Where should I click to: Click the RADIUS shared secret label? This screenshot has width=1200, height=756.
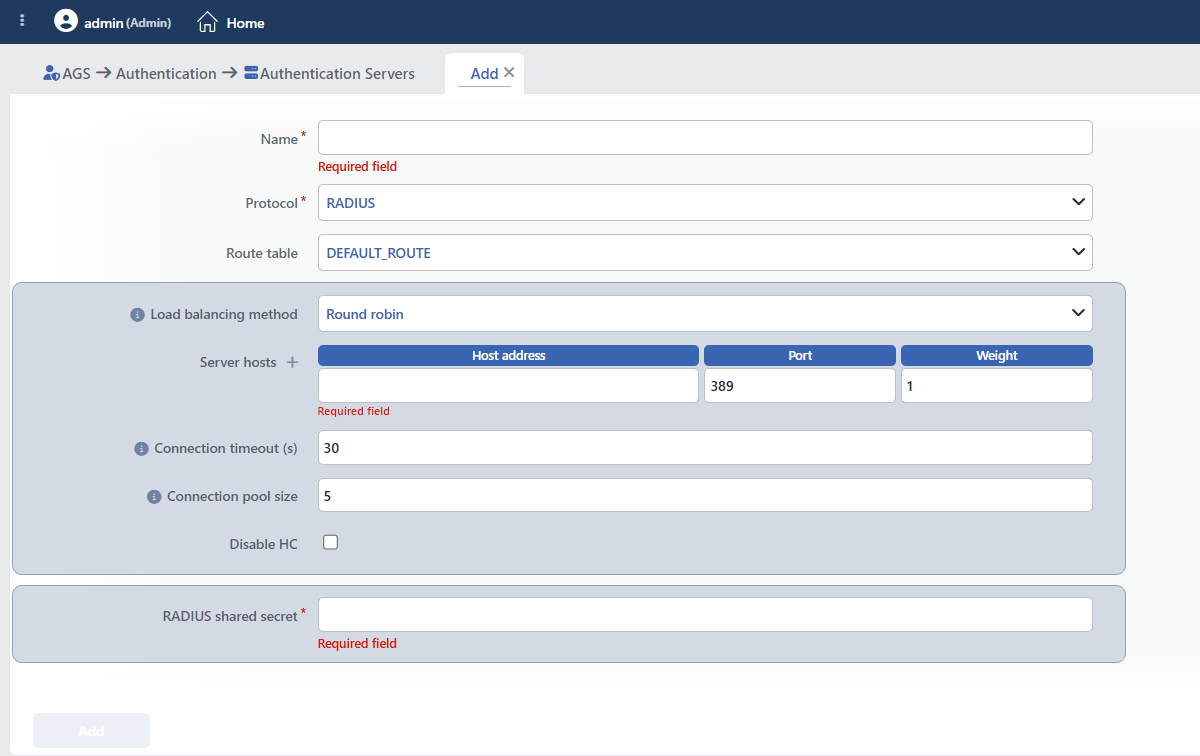click(x=230, y=616)
